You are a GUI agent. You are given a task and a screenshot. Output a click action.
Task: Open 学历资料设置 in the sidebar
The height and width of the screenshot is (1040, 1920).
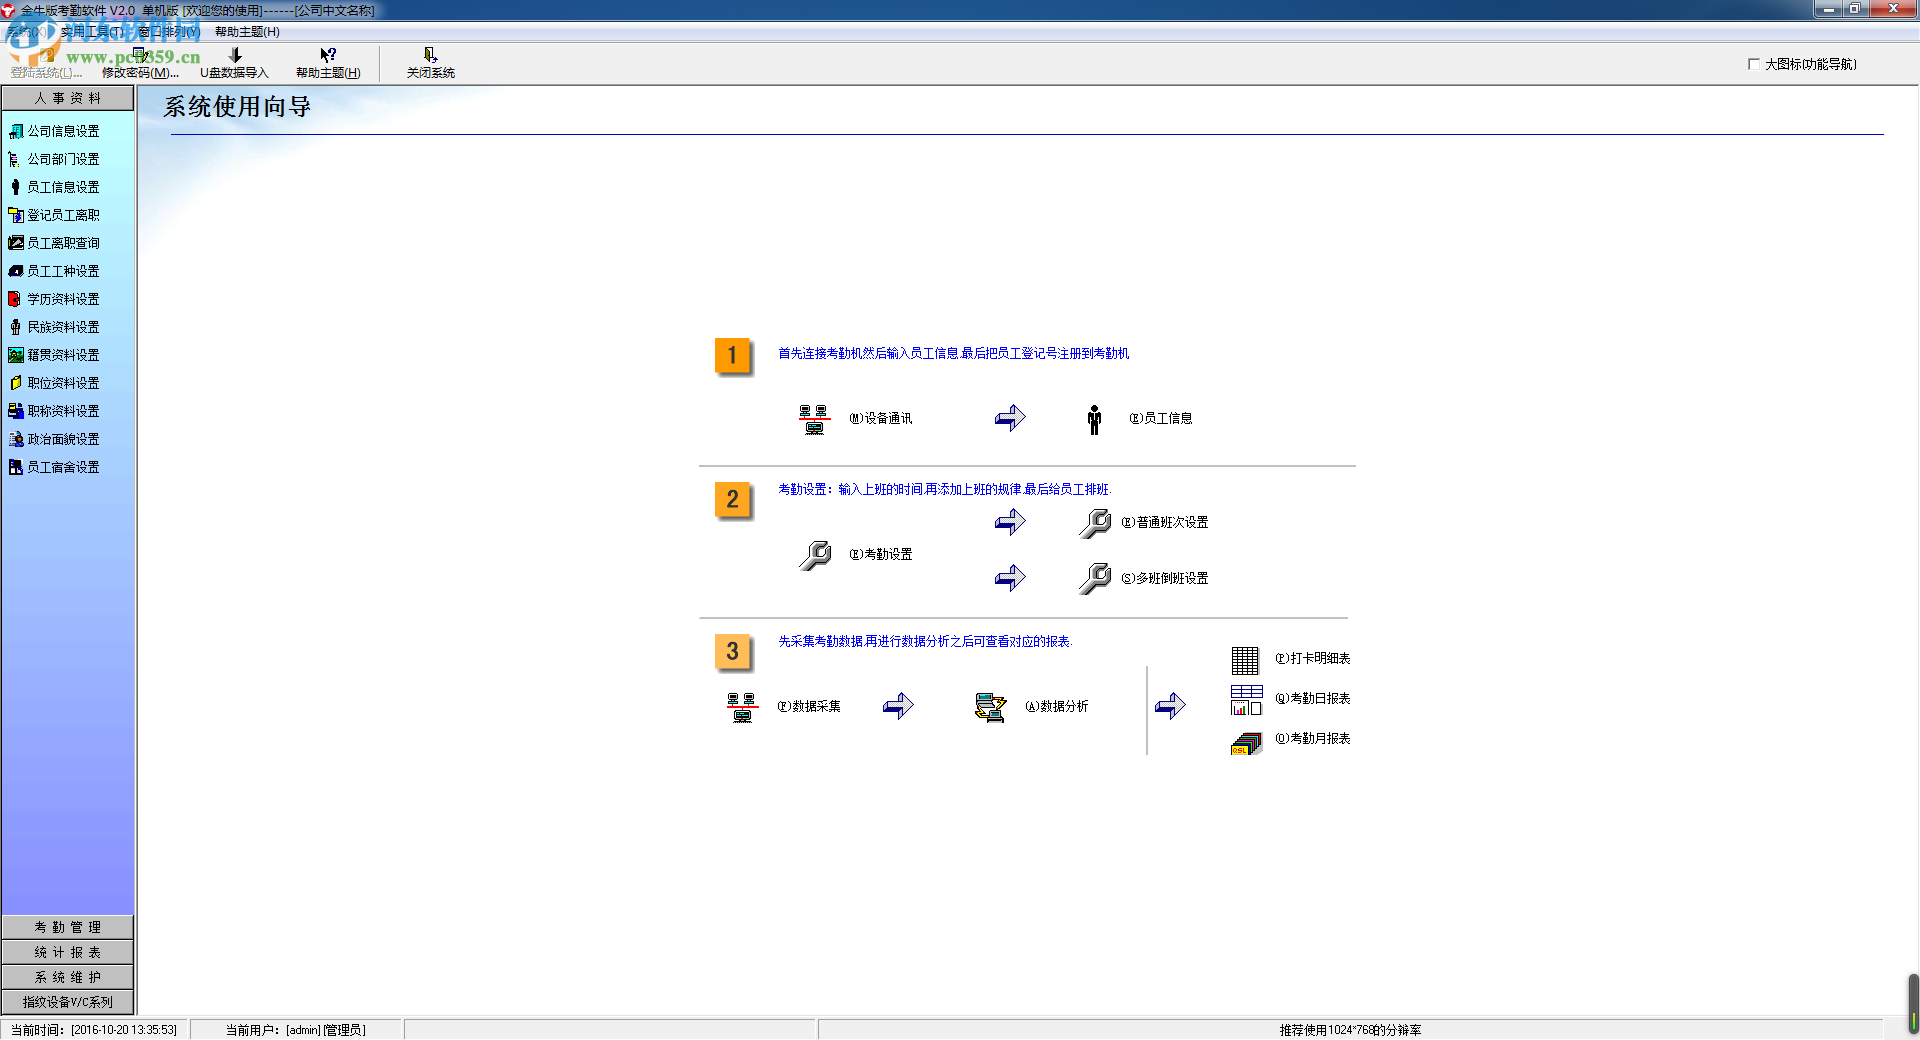55,299
